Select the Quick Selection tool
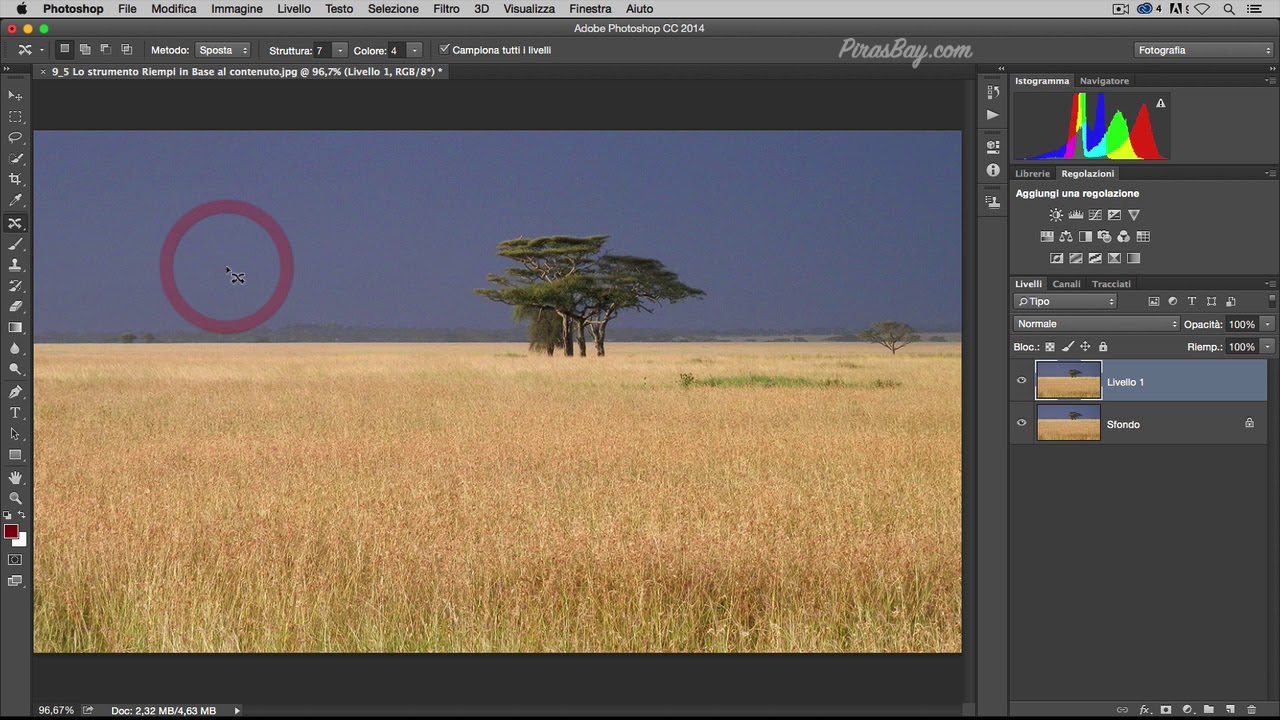Screen dimensions: 1280x720 [x=15, y=159]
